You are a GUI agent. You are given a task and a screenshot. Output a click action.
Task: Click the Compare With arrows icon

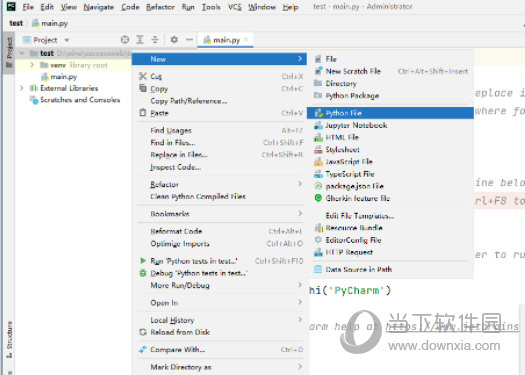pos(143,349)
